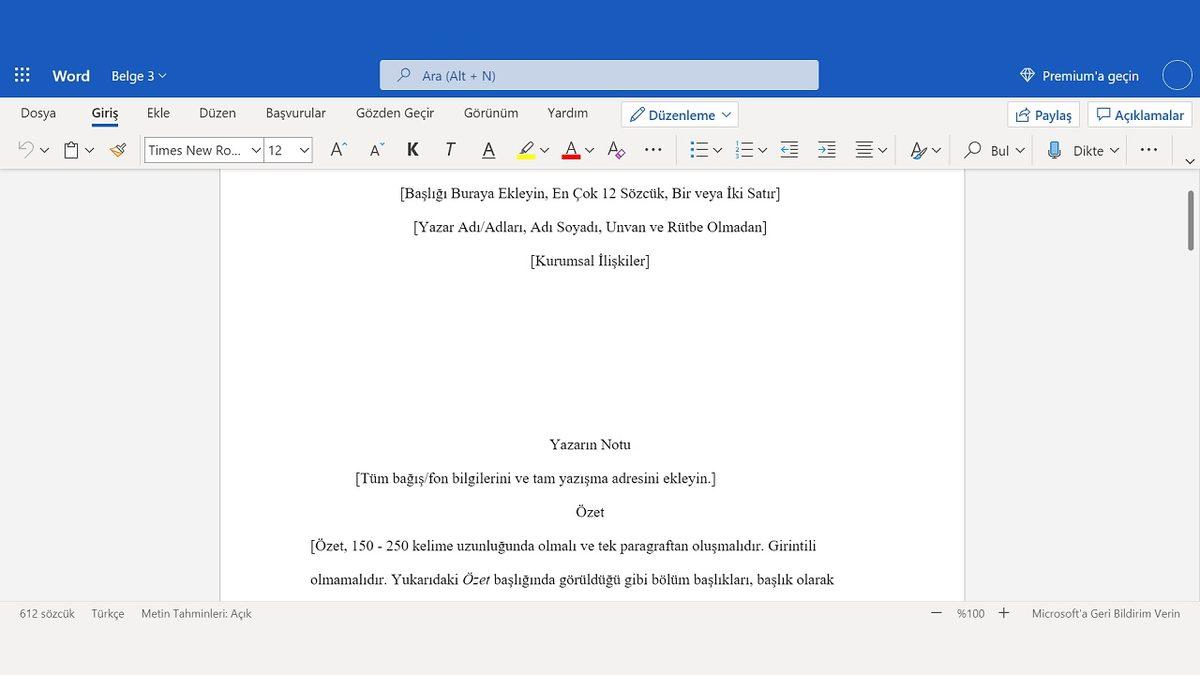
Task: Select the İtalik (italic) icon
Action: [450, 149]
